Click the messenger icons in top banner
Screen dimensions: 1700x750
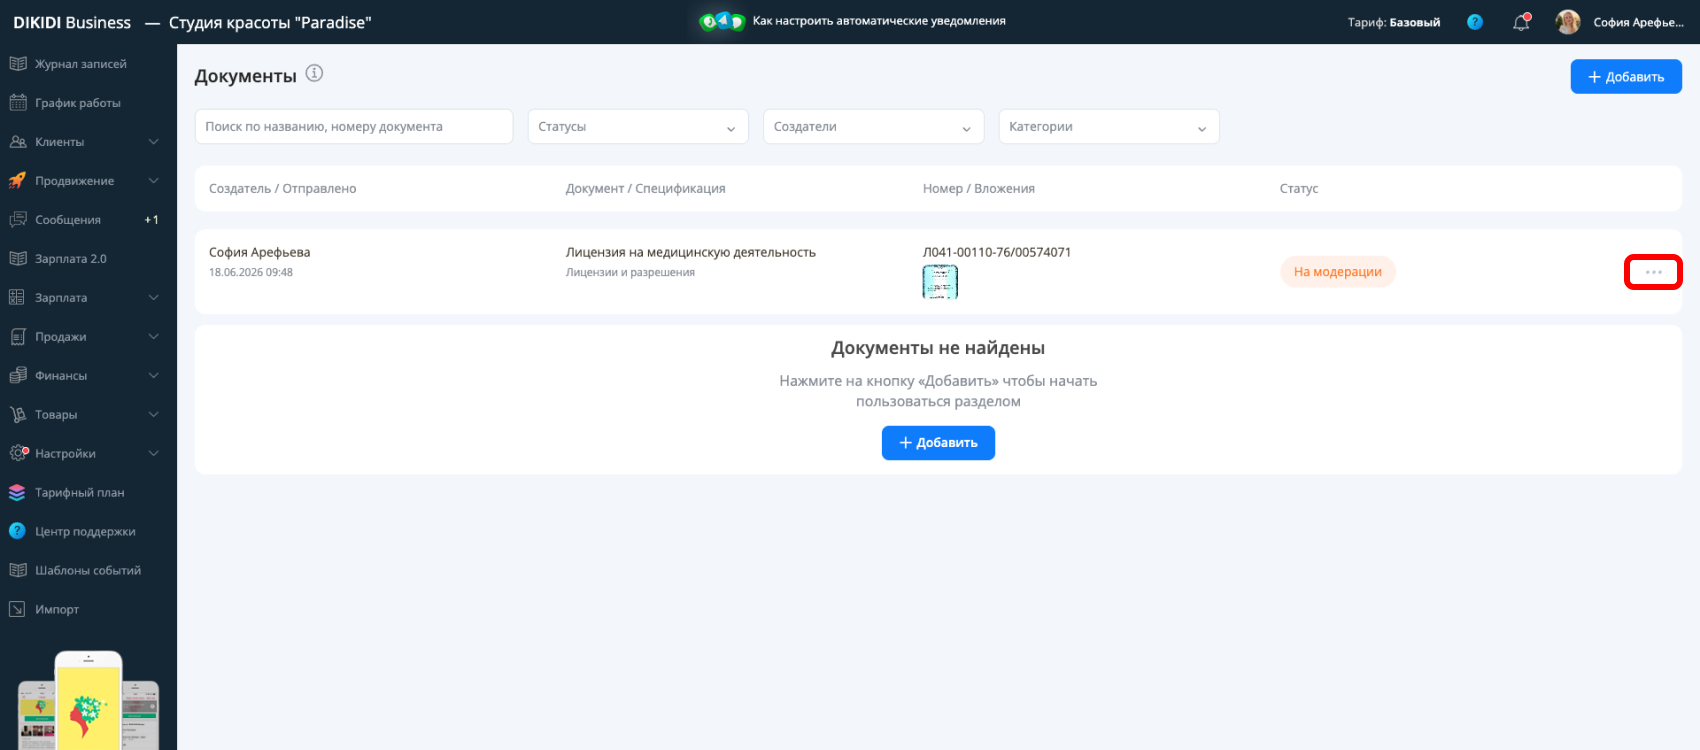tap(722, 21)
